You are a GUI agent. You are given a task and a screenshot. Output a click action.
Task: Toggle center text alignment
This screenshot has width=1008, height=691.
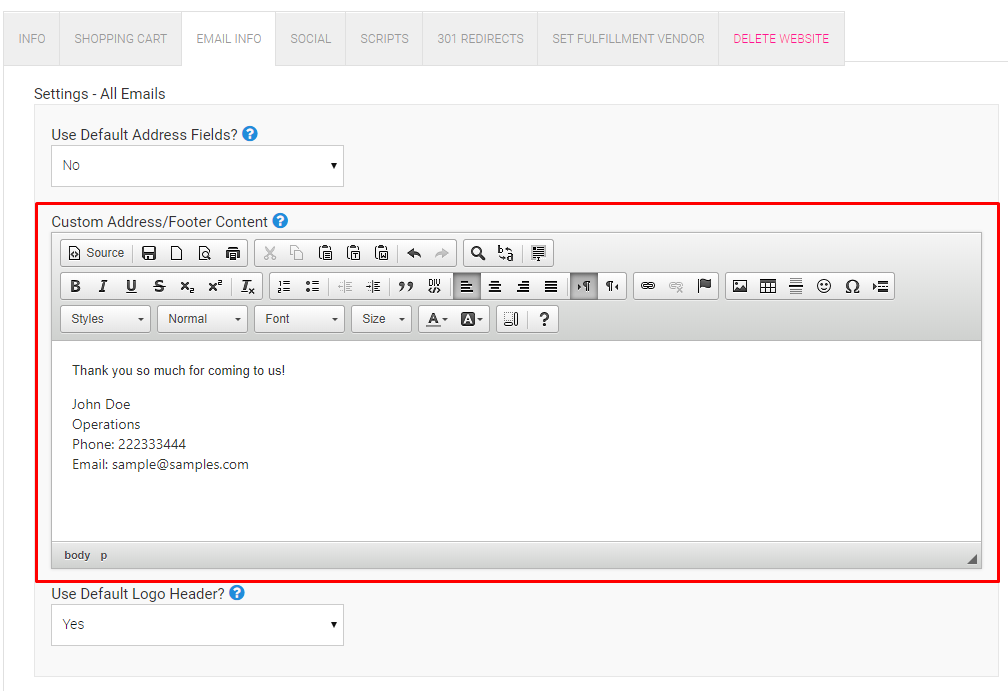tap(494, 287)
